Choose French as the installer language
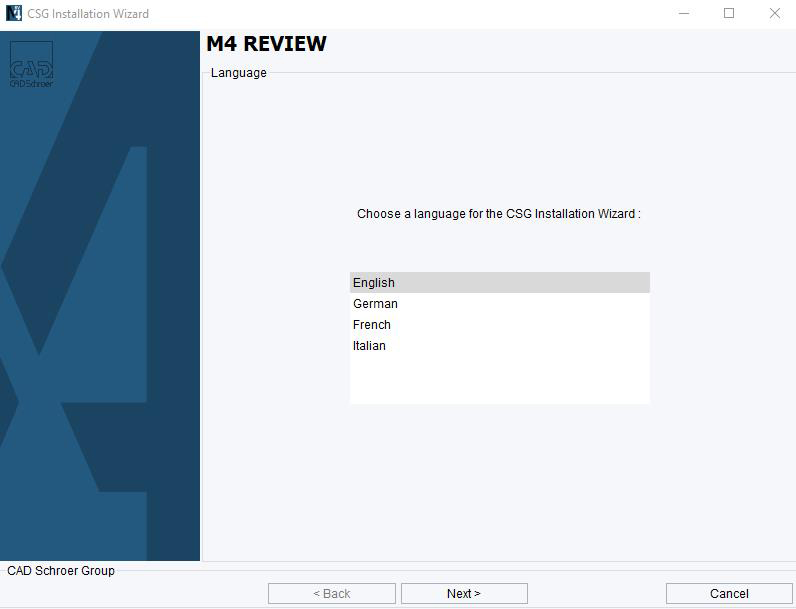Viewport: 796px width, 609px height. pyautogui.click(x=500, y=324)
